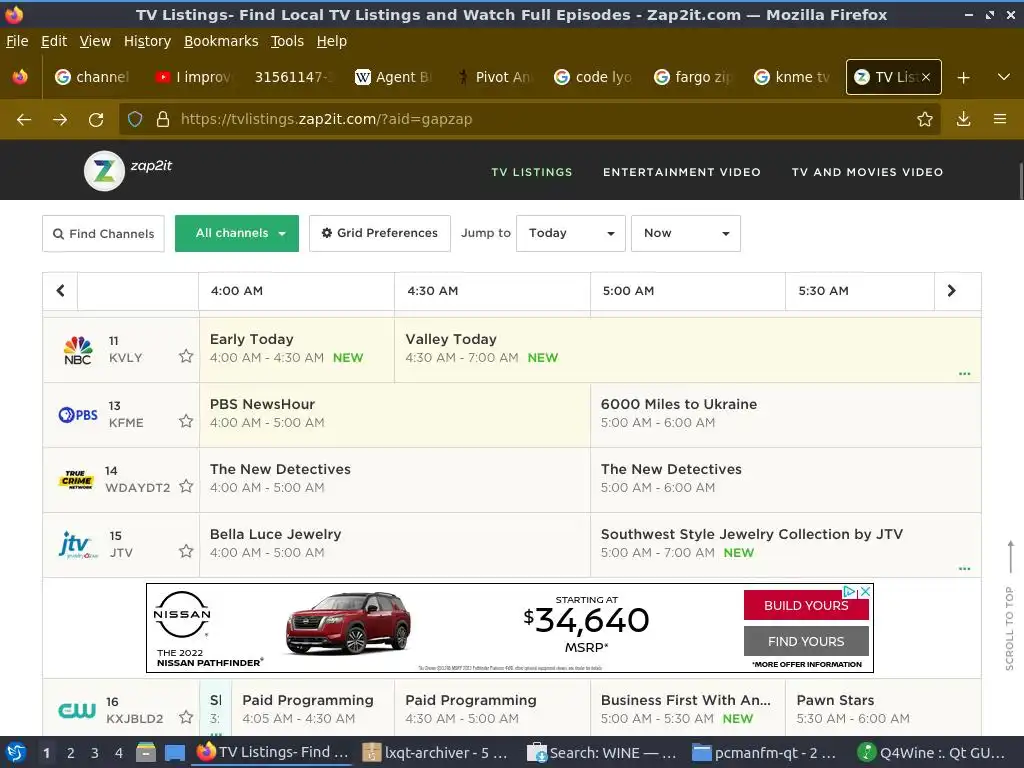This screenshot has height=768, width=1024.
Task: Click the PBS channel logo
Action: 78,414
